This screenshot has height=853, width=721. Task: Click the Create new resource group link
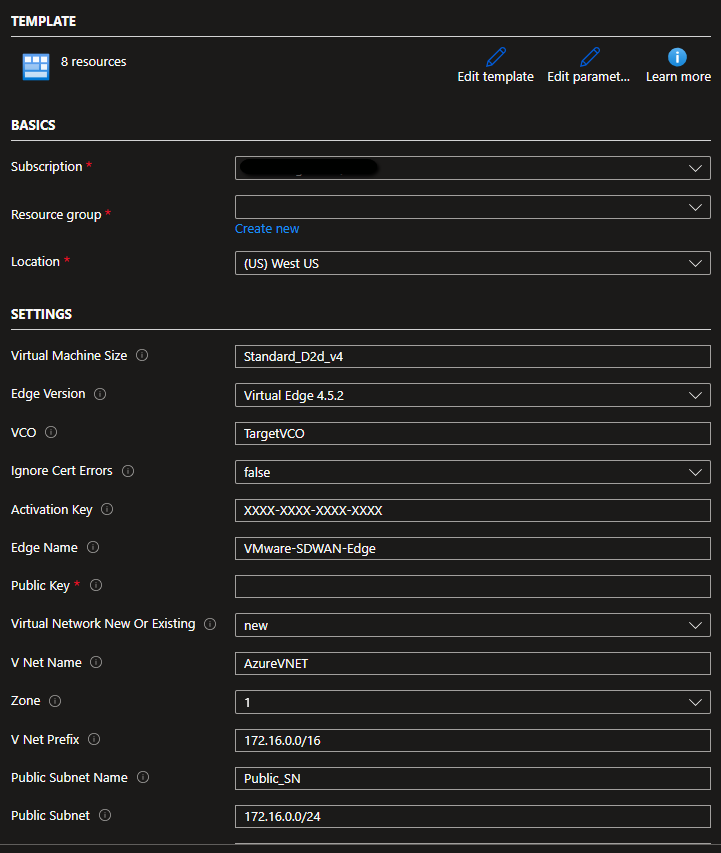tap(267, 229)
